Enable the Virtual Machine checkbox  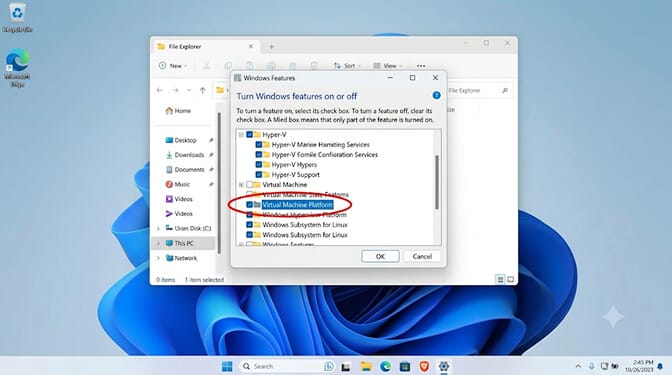[x=249, y=185]
